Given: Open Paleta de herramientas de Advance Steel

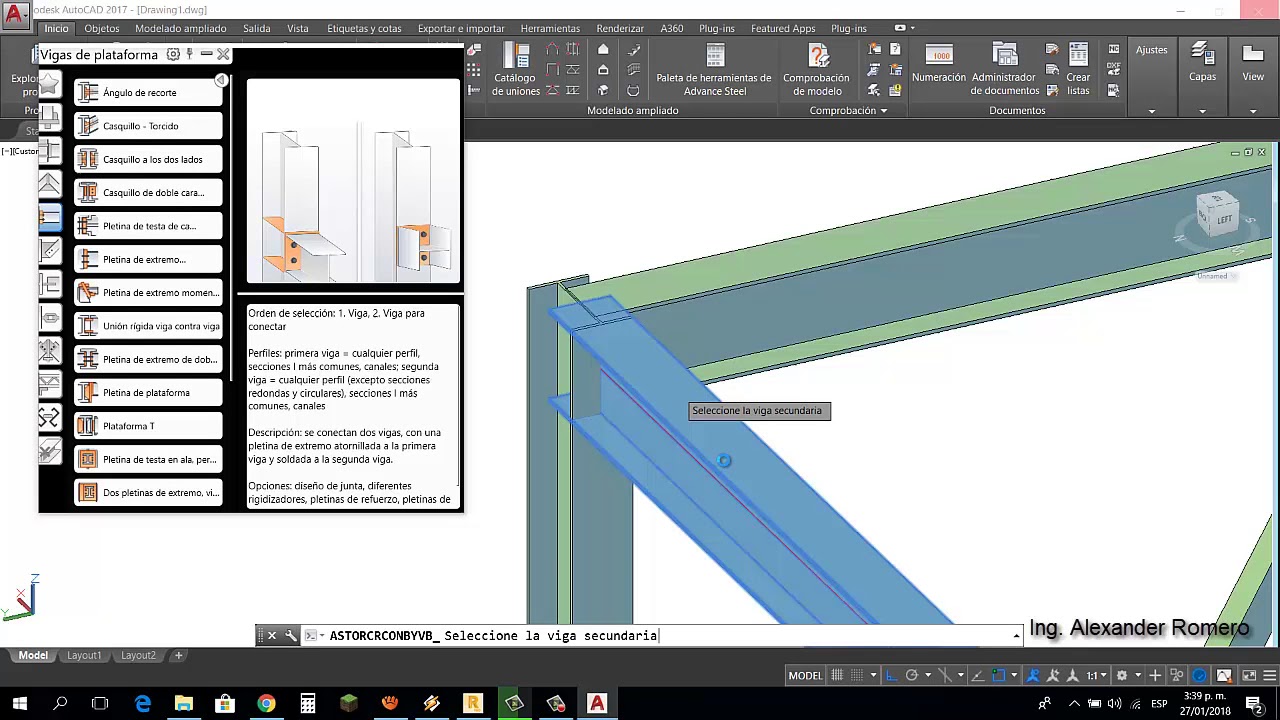Looking at the screenshot, I should [x=714, y=70].
